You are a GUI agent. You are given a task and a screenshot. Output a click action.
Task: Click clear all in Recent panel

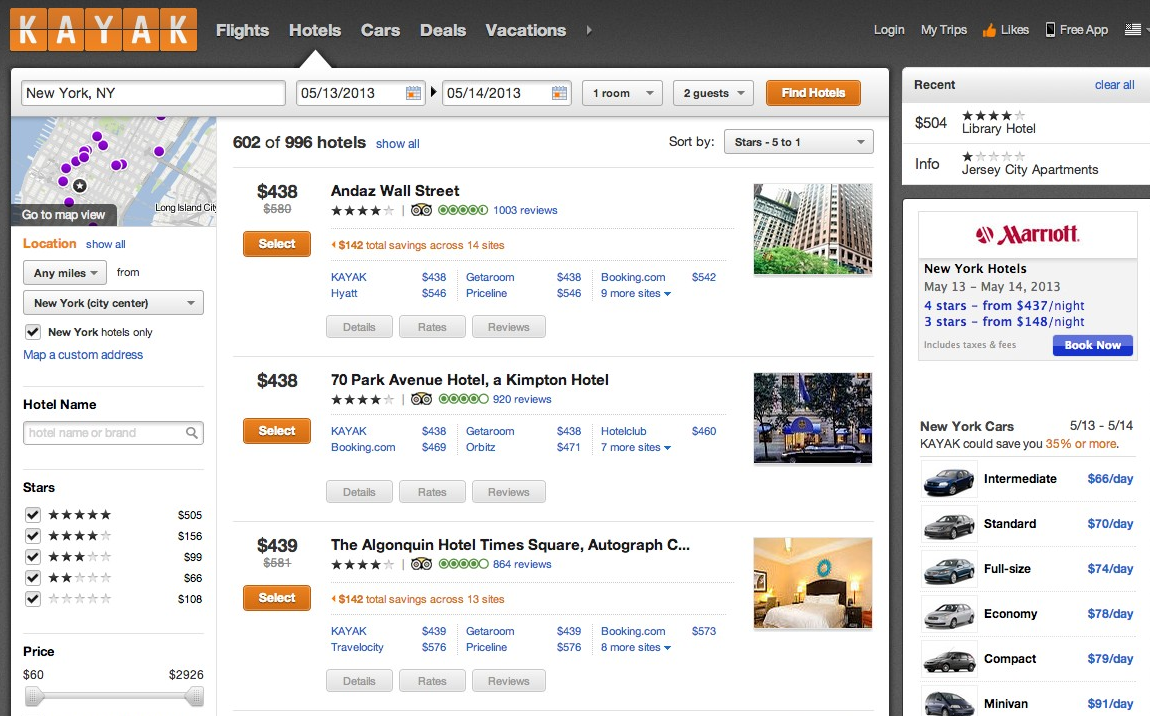[x=1114, y=85]
